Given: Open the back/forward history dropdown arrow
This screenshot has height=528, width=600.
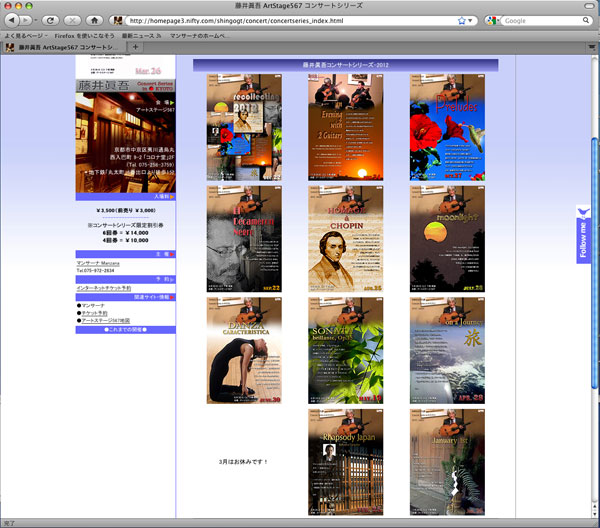Looking at the screenshot, I should click(x=36, y=20).
